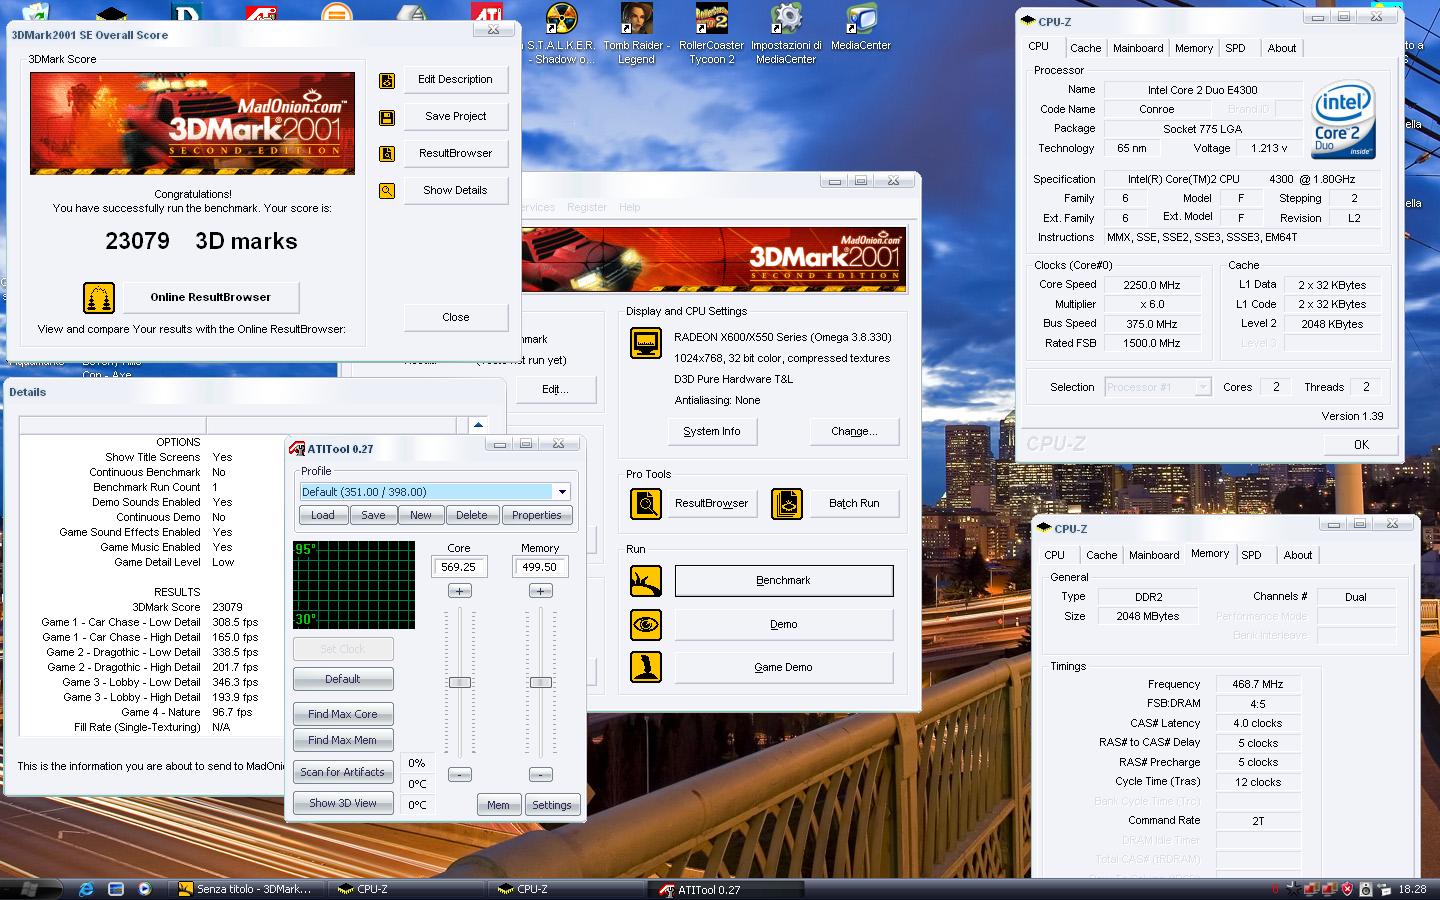Launch Internet Explorer from the quick launch
1440x900 pixels.
point(86,888)
